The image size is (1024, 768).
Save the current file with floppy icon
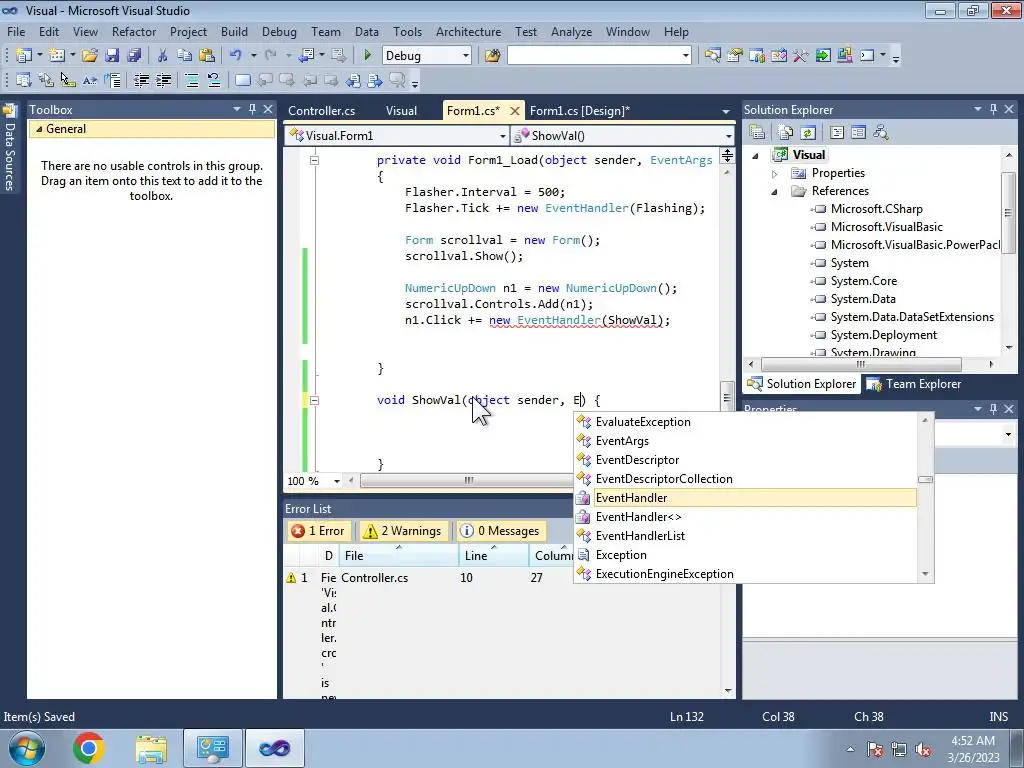(x=112, y=56)
